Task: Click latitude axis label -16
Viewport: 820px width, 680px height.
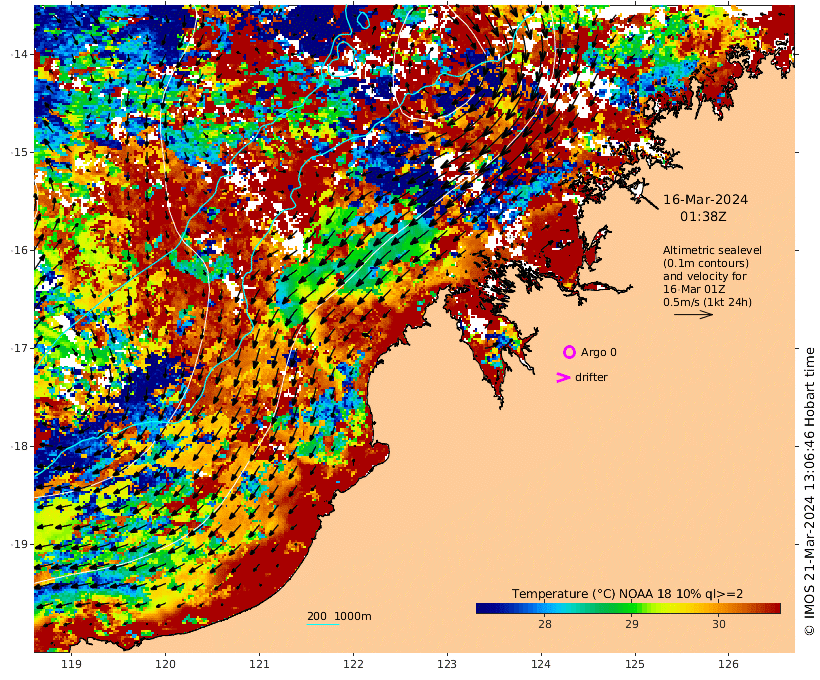Action: 19,250
